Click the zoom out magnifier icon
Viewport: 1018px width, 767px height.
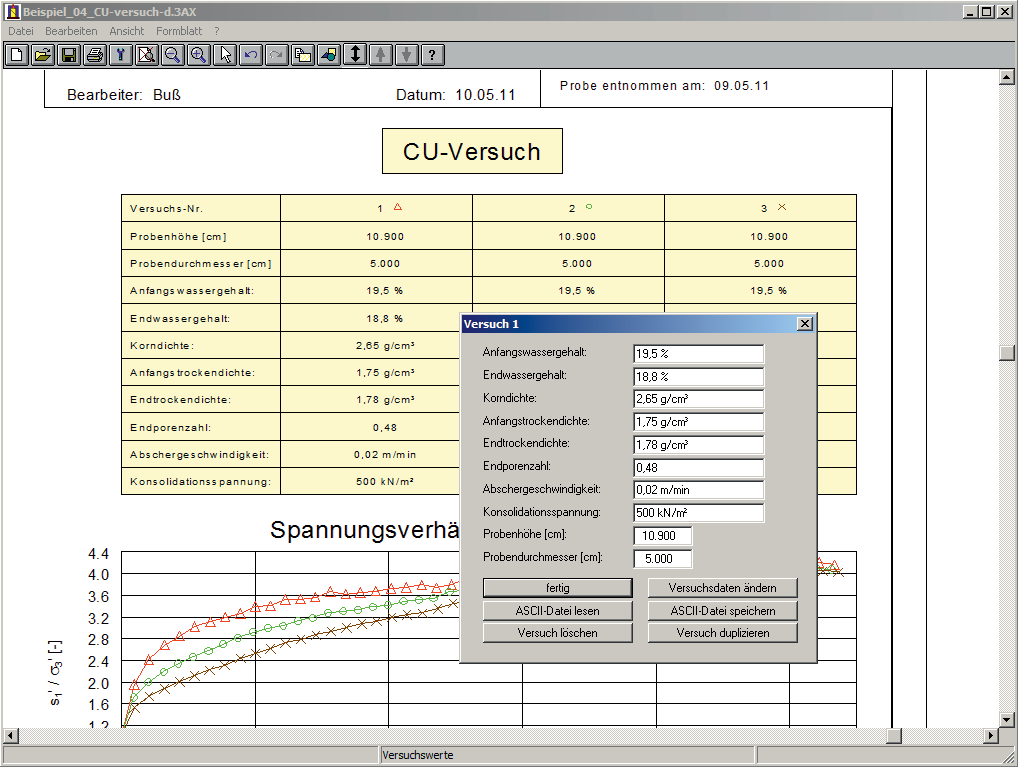tap(172, 55)
